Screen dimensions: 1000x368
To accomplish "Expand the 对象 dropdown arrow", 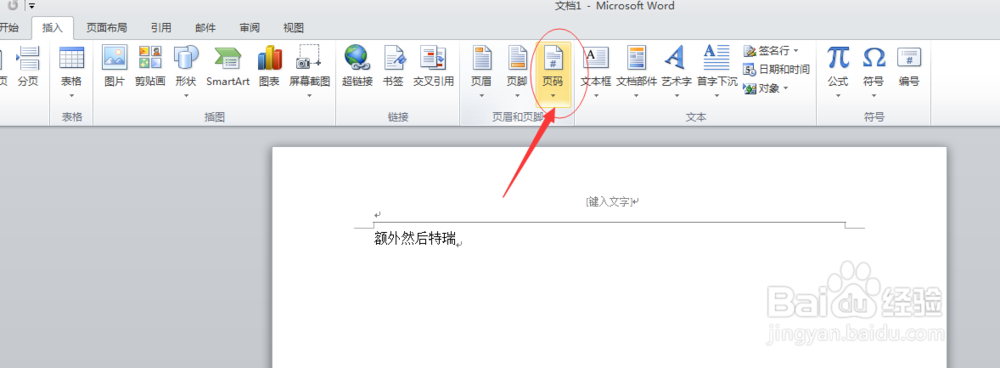I will tap(785, 88).
